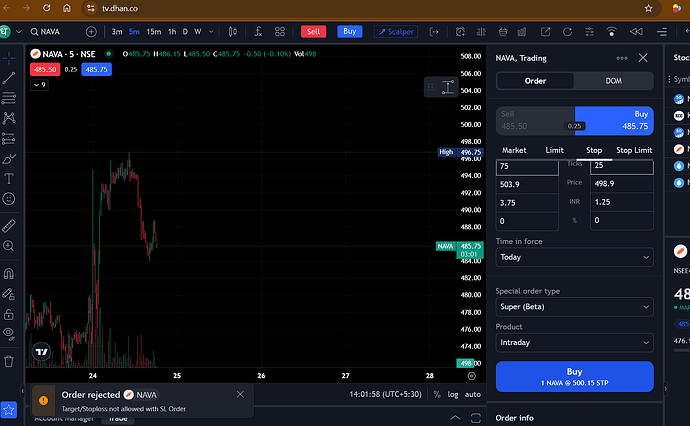Open the Fibonacci retracement tools
The height and width of the screenshot is (426, 690).
click(8, 98)
